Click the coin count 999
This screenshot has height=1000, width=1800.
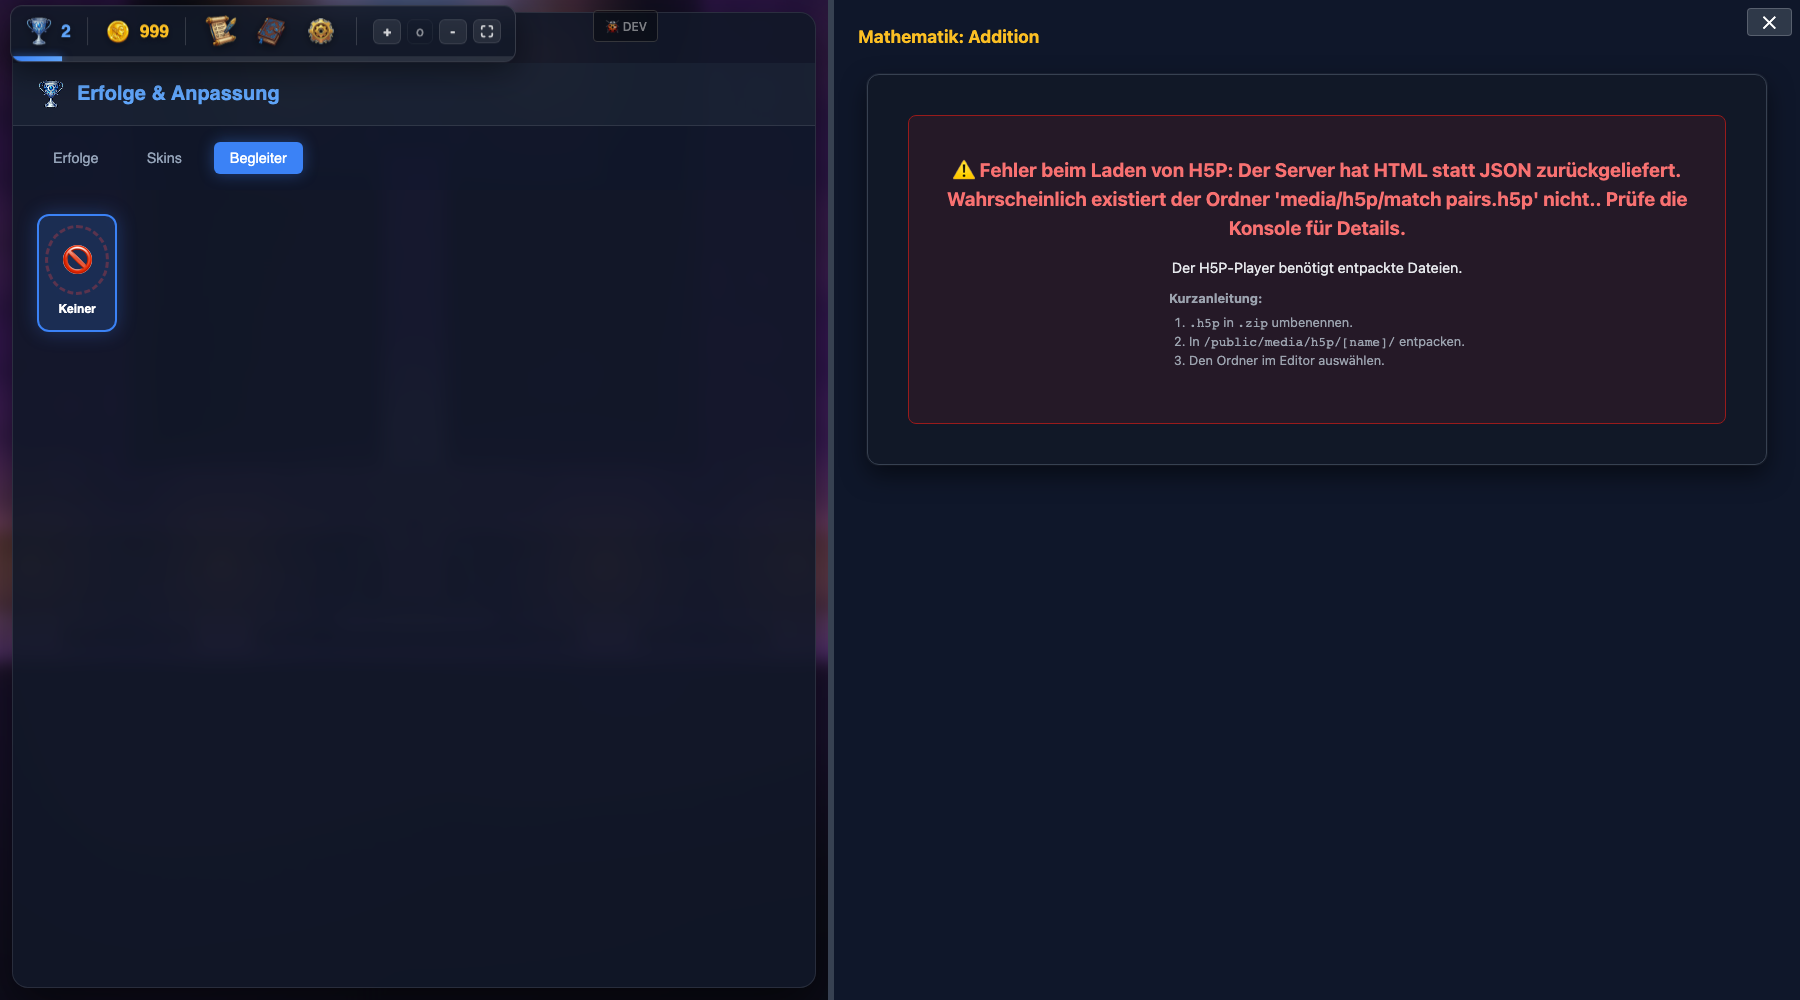click(x=154, y=32)
